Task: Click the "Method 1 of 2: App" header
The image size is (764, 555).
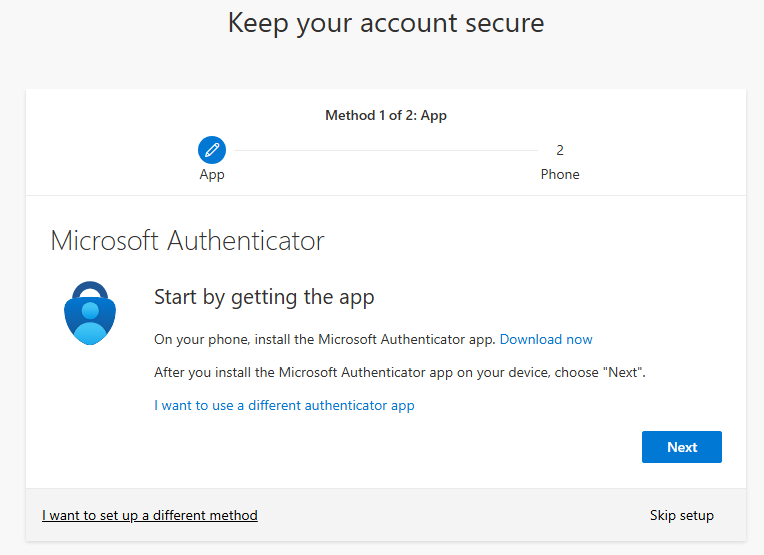Action: pos(386,115)
